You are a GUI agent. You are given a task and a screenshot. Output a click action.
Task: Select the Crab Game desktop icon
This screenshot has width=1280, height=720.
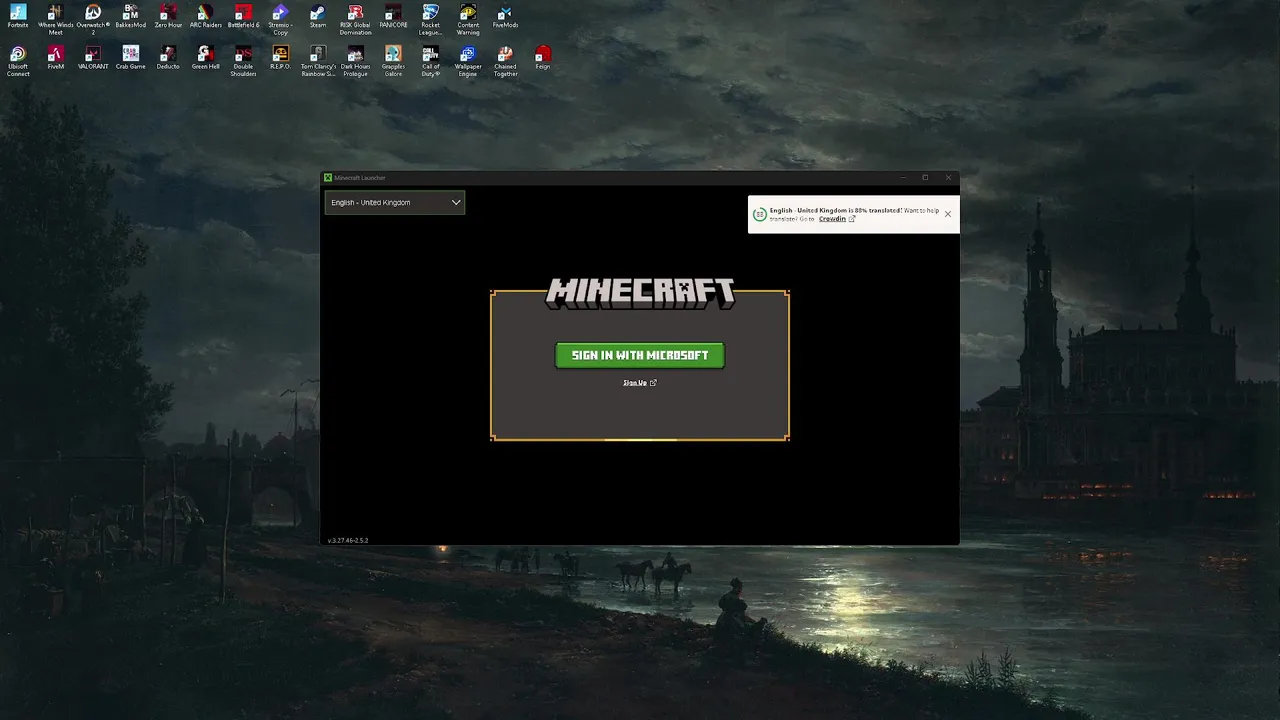(x=130, y=57)
